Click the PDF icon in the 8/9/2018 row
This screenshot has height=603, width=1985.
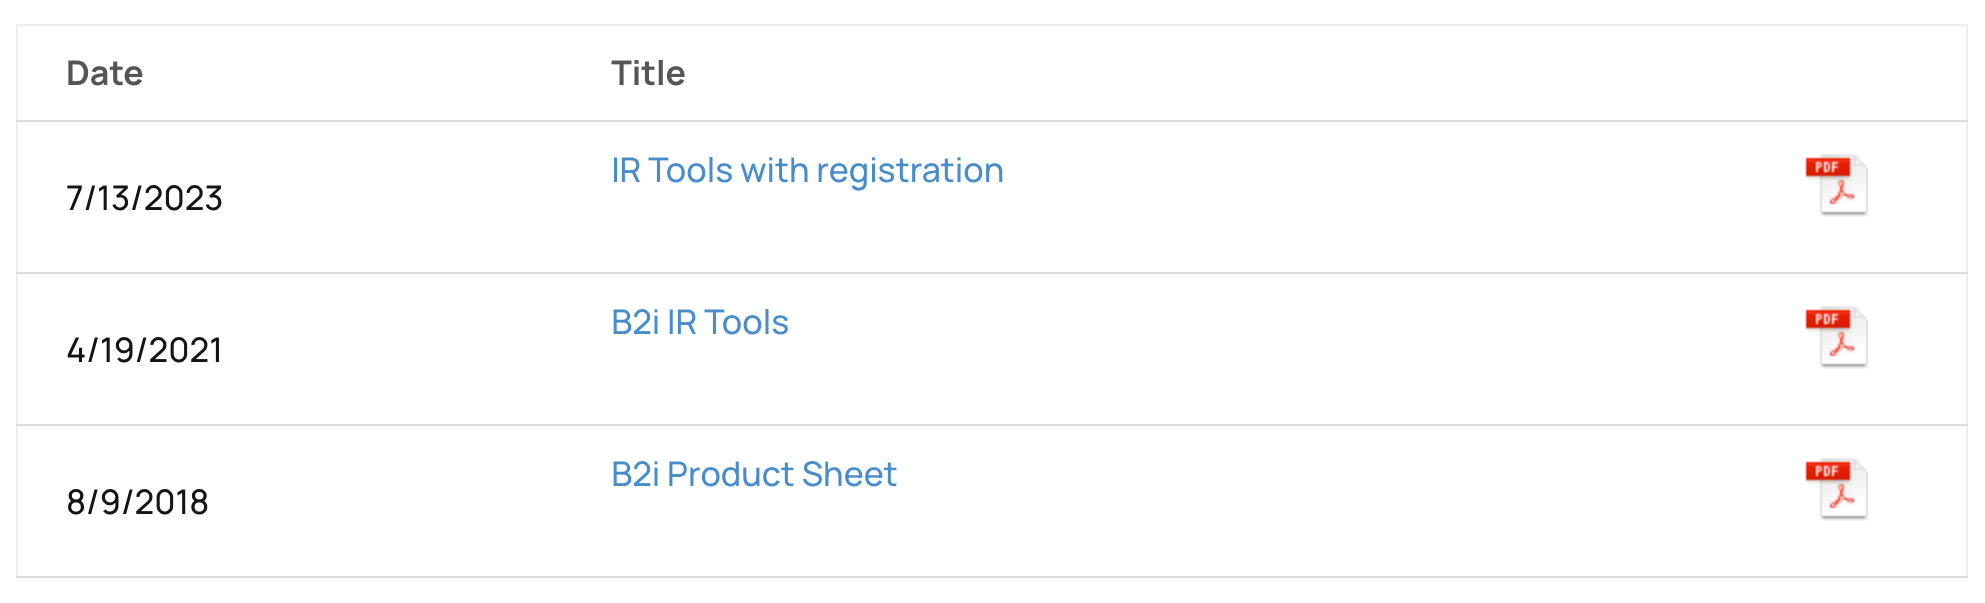click(1836, 489)
